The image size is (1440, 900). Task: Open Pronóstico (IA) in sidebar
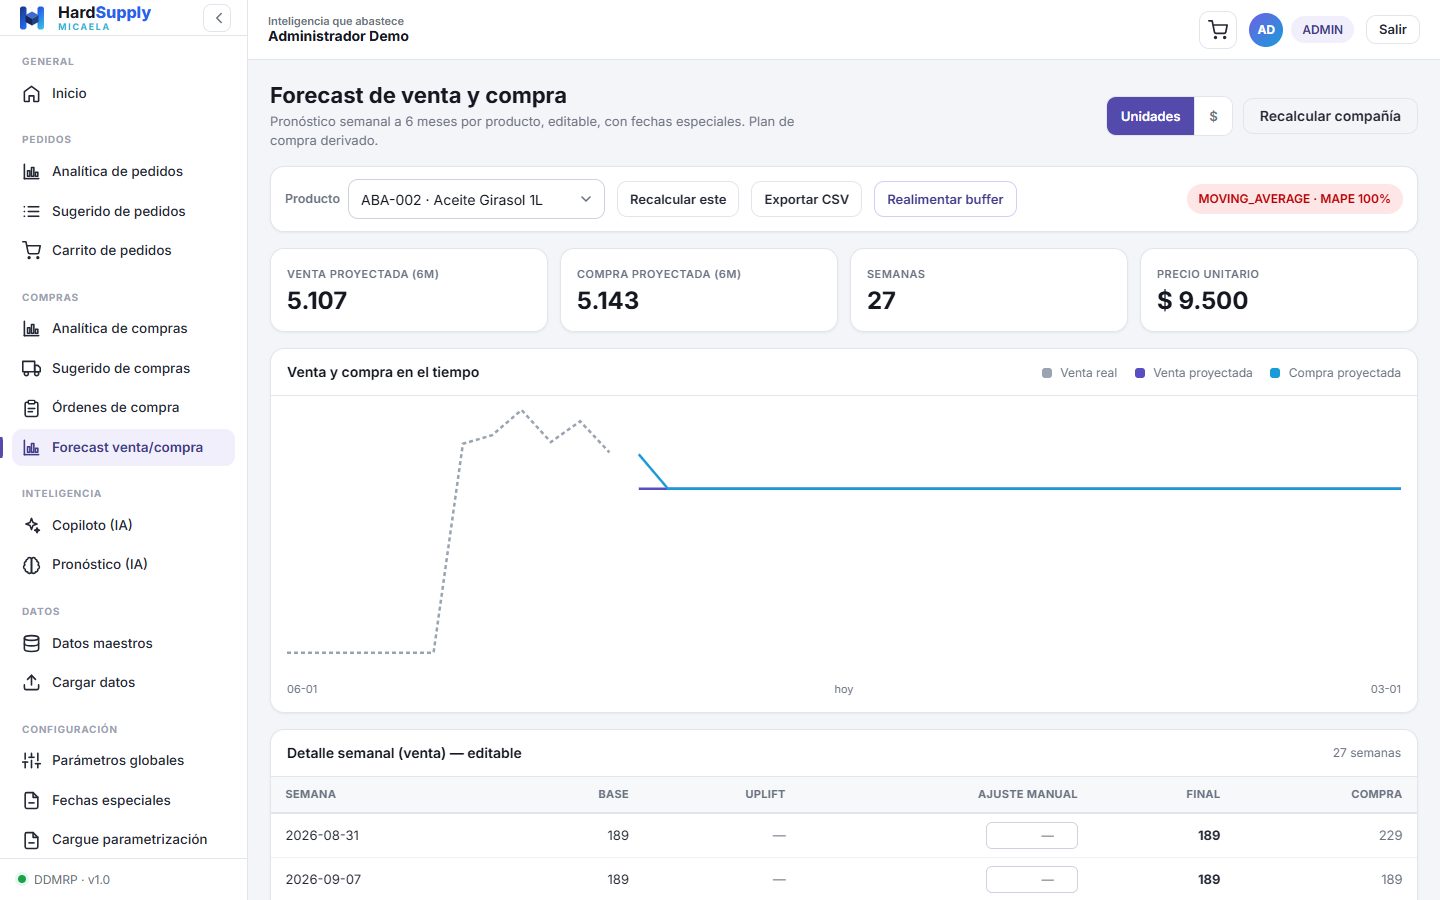click(123, 565)
